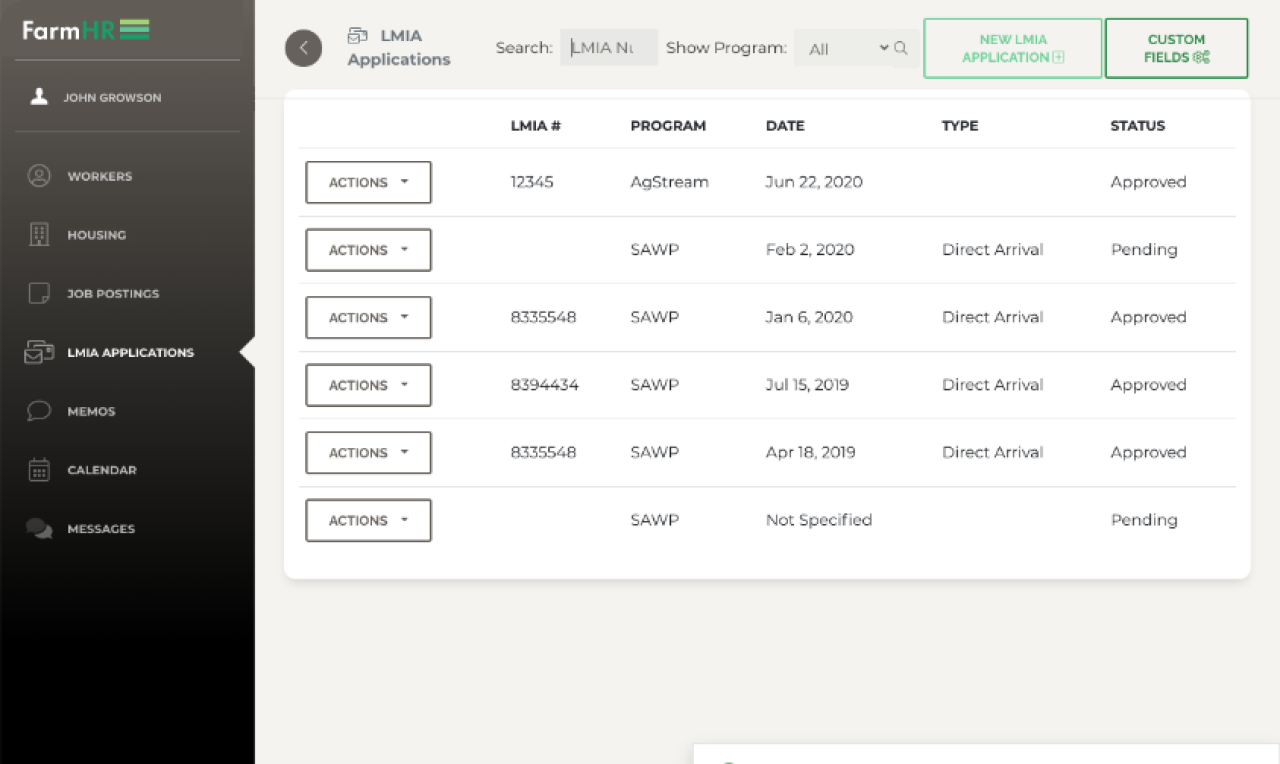Click Direct Arrival in Jul 15, 2019 row
Viewport: 1280px width, 764px height.
click(992, 385)
